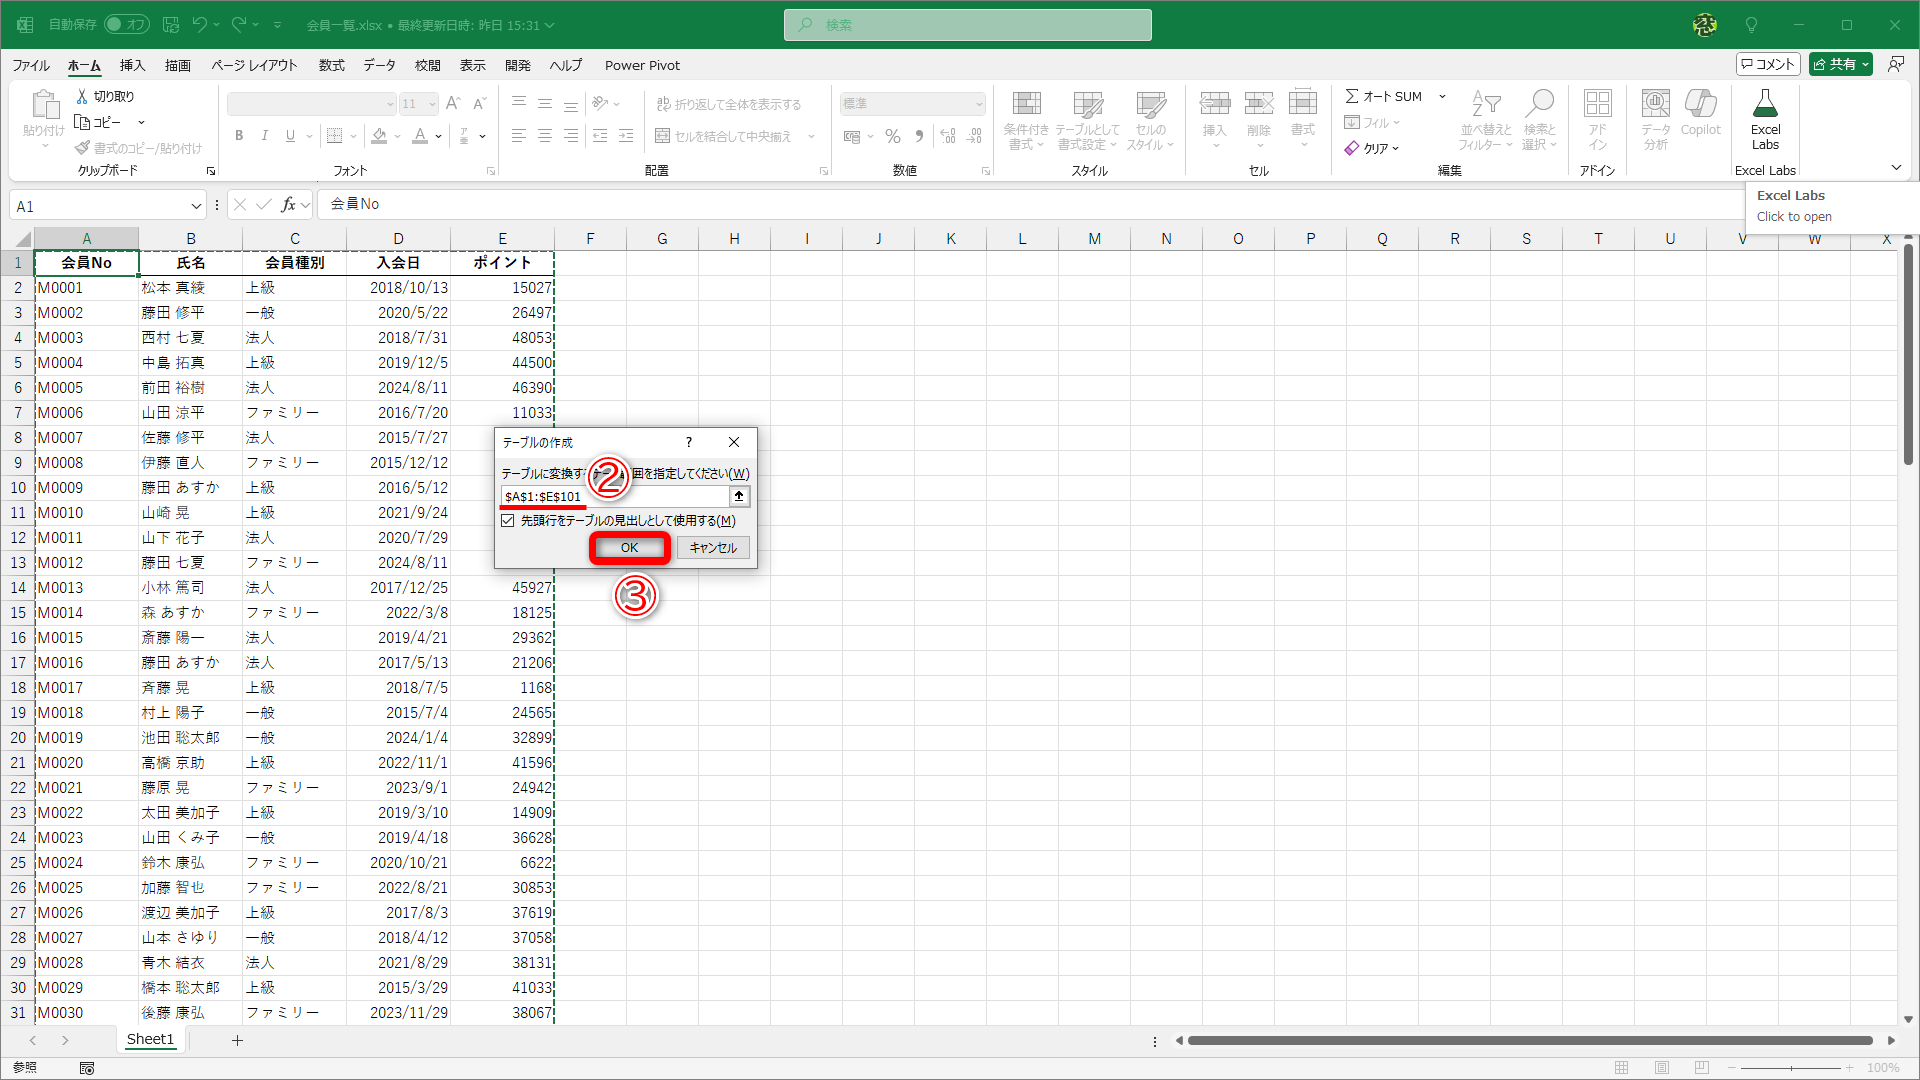The image size is (1920, 1080).
Task: Open the データ ribbon tab
Action: pos(379,65)
